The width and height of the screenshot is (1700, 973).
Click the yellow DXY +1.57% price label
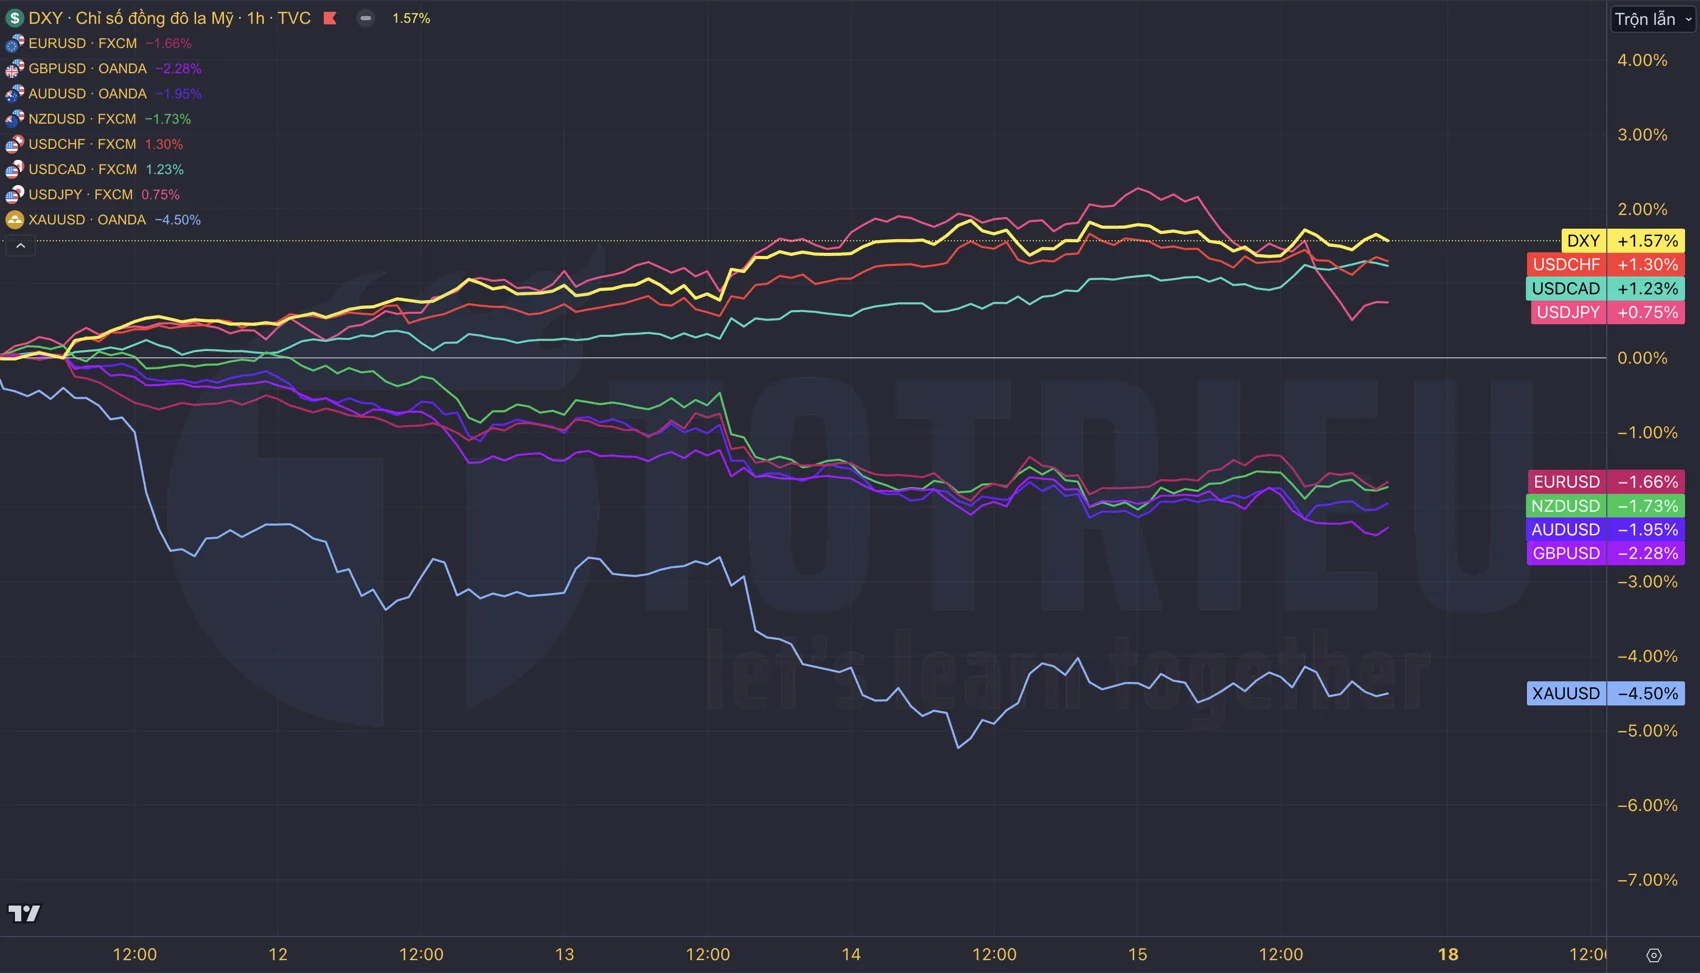(1622, 241)
